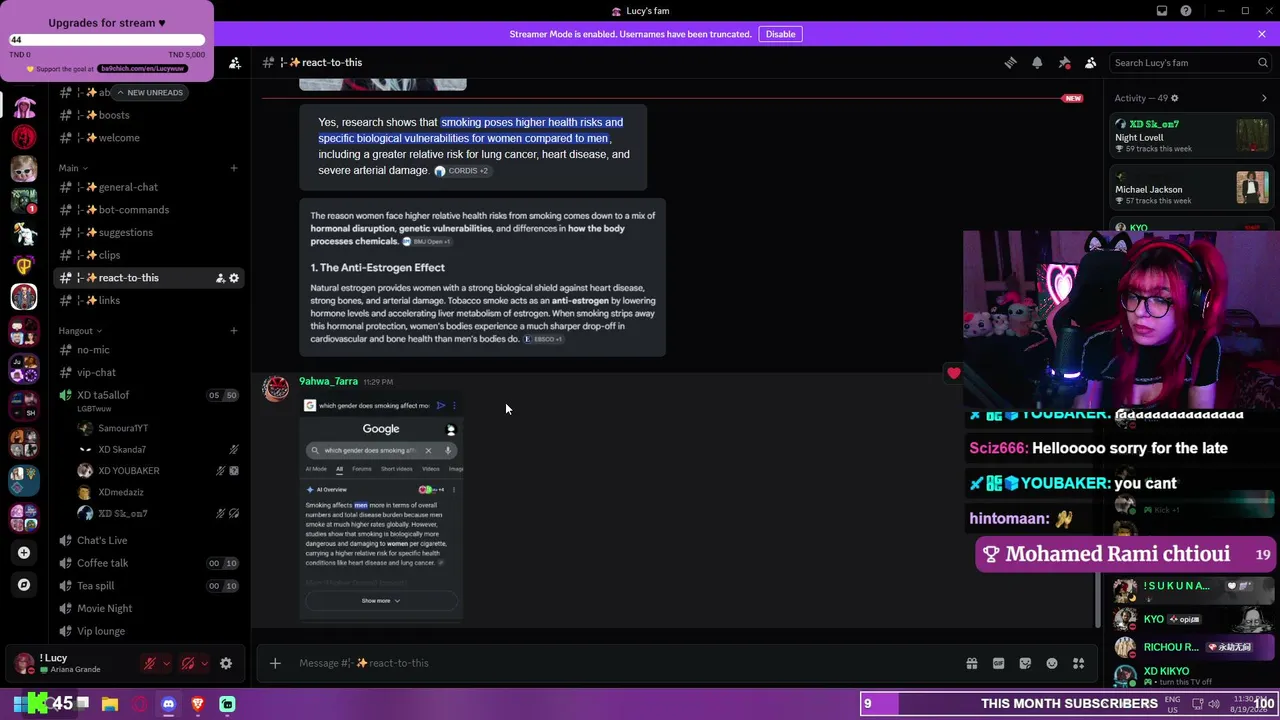1280x720 pixels.
Task: Open the Night Lovell activity card
Action: pyautogui.click(x=1193, y=136)
